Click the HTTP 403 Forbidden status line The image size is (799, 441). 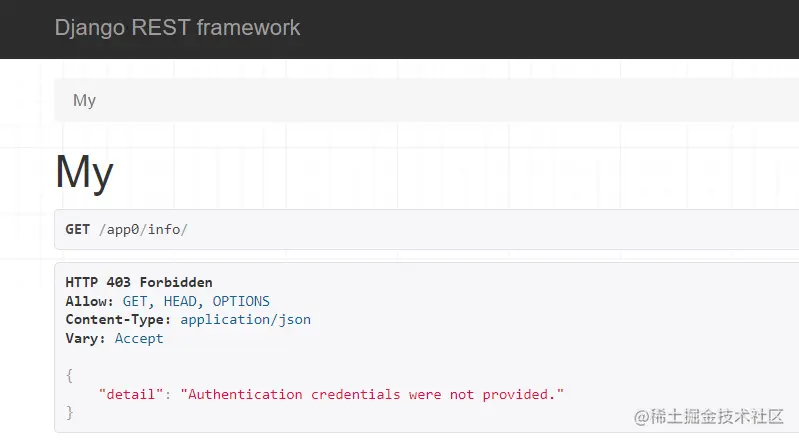click(139, 282)
